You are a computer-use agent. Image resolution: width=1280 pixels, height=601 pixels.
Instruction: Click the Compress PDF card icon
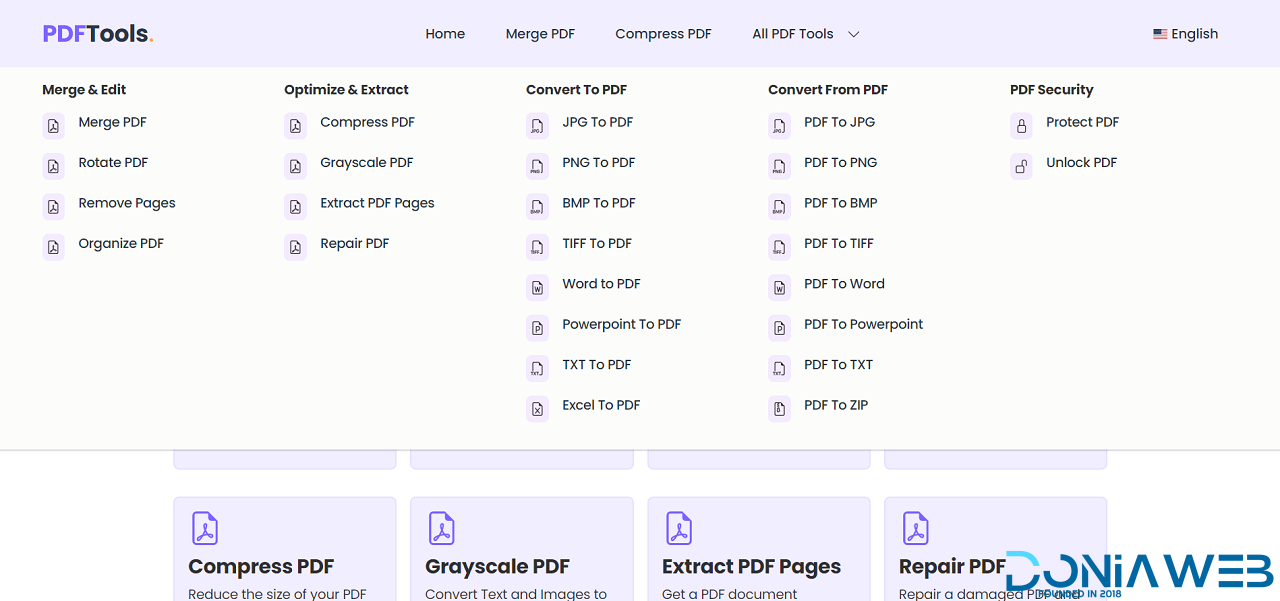205,528
